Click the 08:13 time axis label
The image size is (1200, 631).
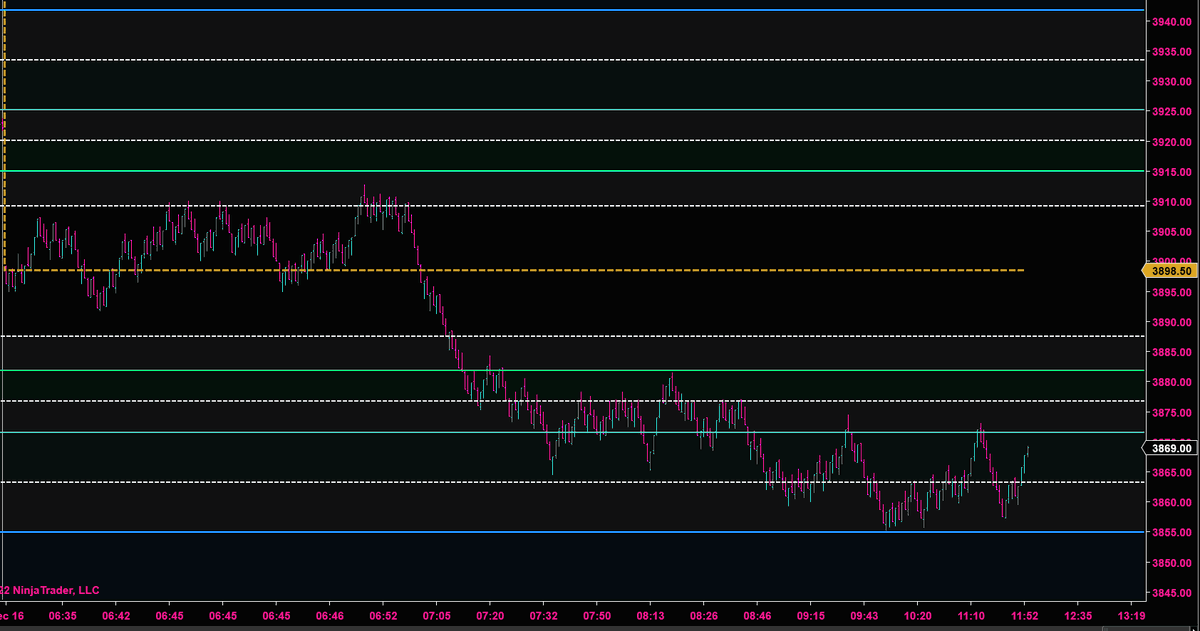651,616
